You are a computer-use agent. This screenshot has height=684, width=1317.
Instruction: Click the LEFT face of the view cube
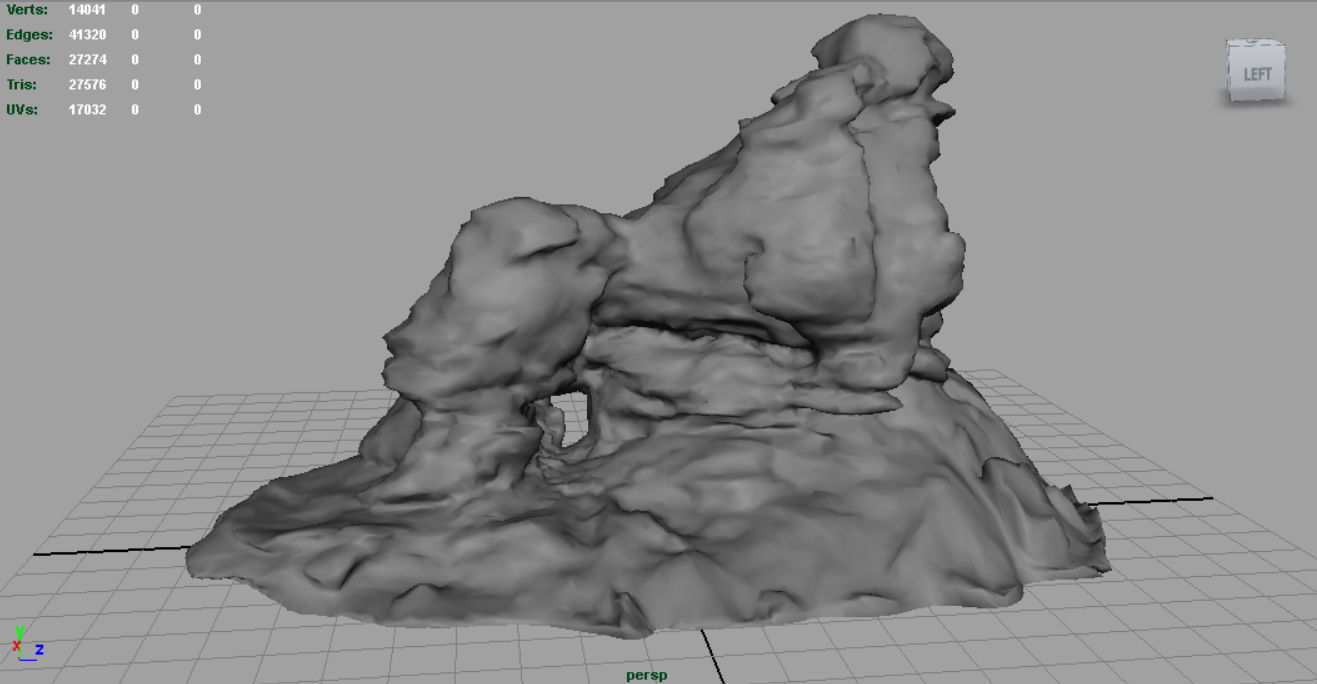1257,75
